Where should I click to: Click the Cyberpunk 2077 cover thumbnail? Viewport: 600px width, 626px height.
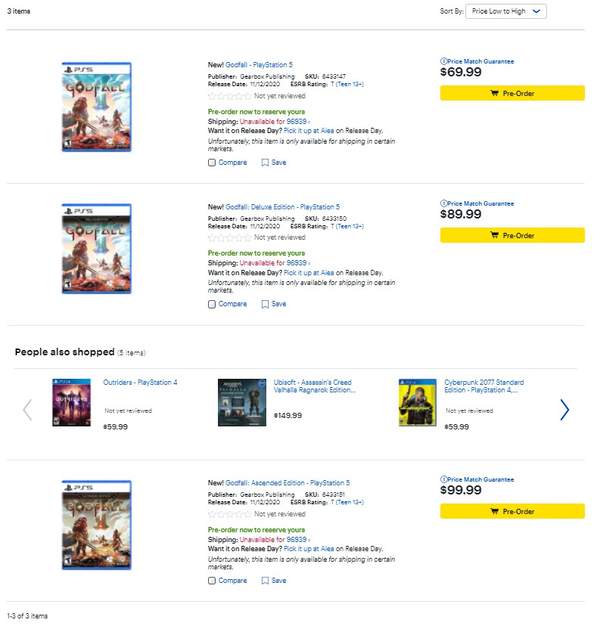coord(417,402)
